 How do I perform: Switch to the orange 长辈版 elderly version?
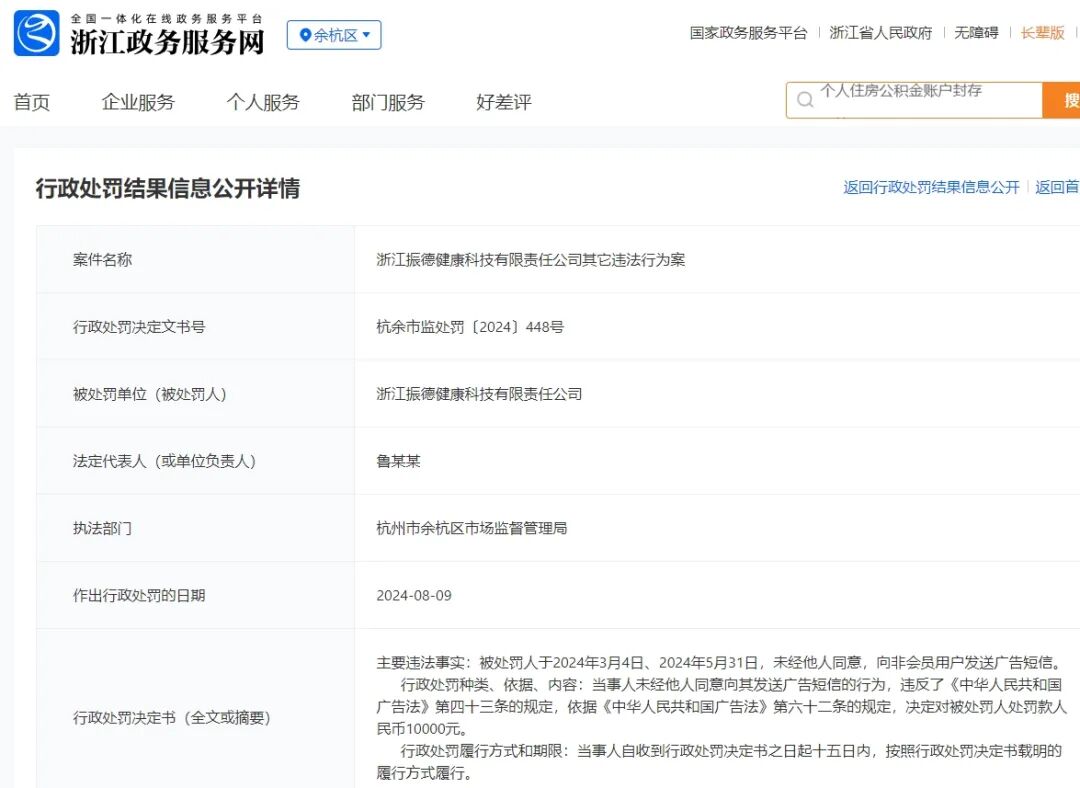(x=1043, y=33)
